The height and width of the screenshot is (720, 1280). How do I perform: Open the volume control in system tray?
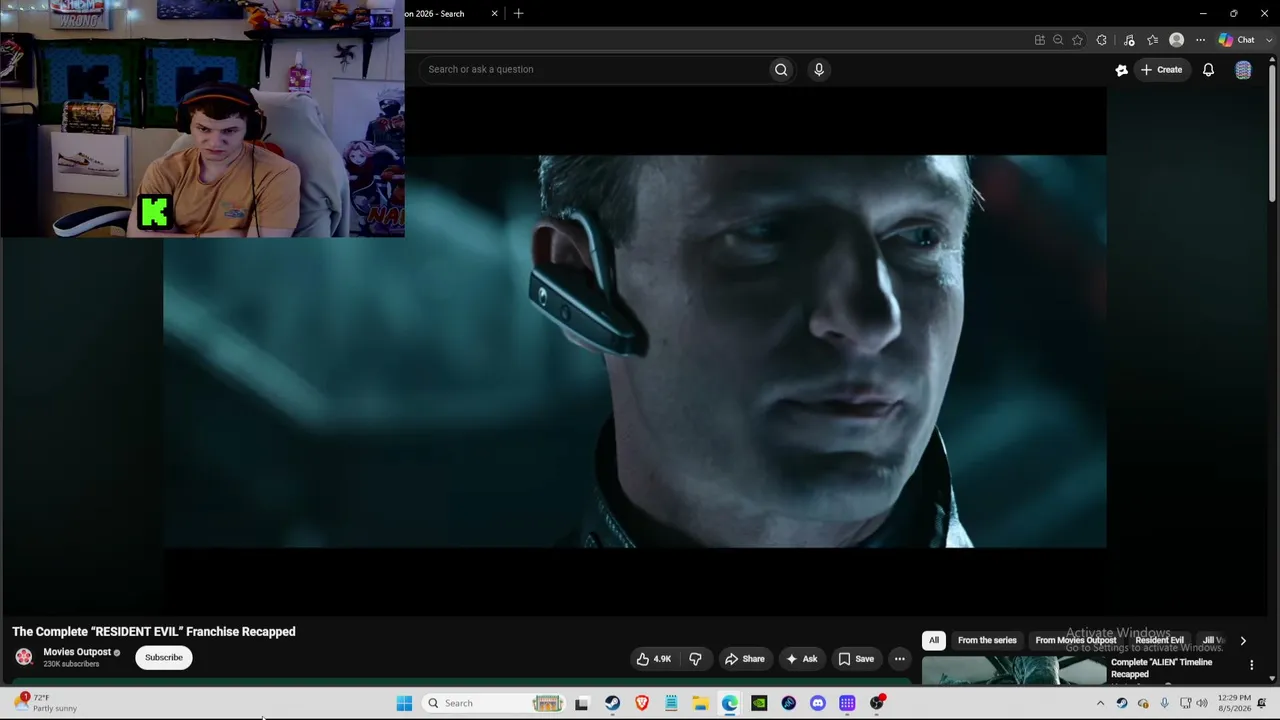click(1202, 703)
